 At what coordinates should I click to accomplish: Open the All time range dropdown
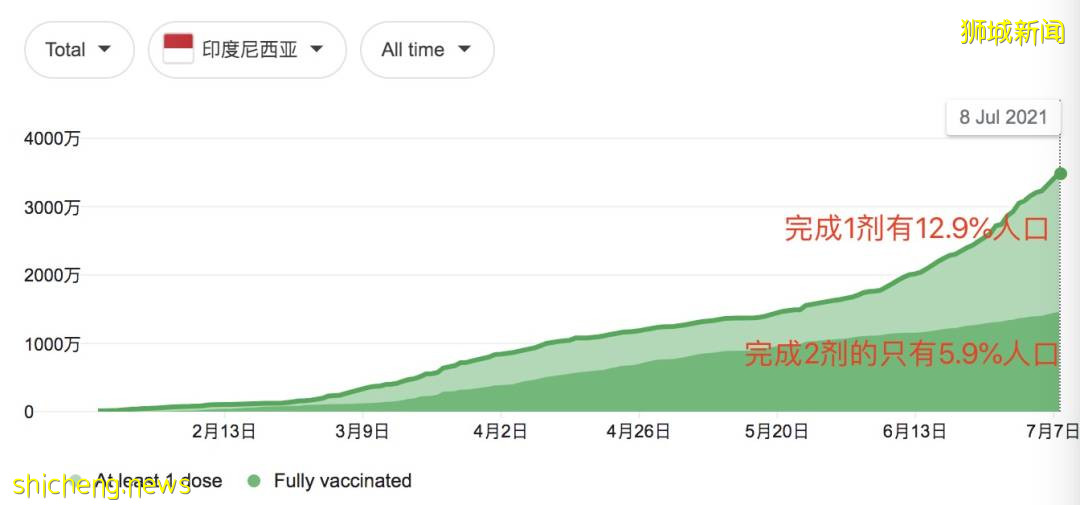coord(426,50)
